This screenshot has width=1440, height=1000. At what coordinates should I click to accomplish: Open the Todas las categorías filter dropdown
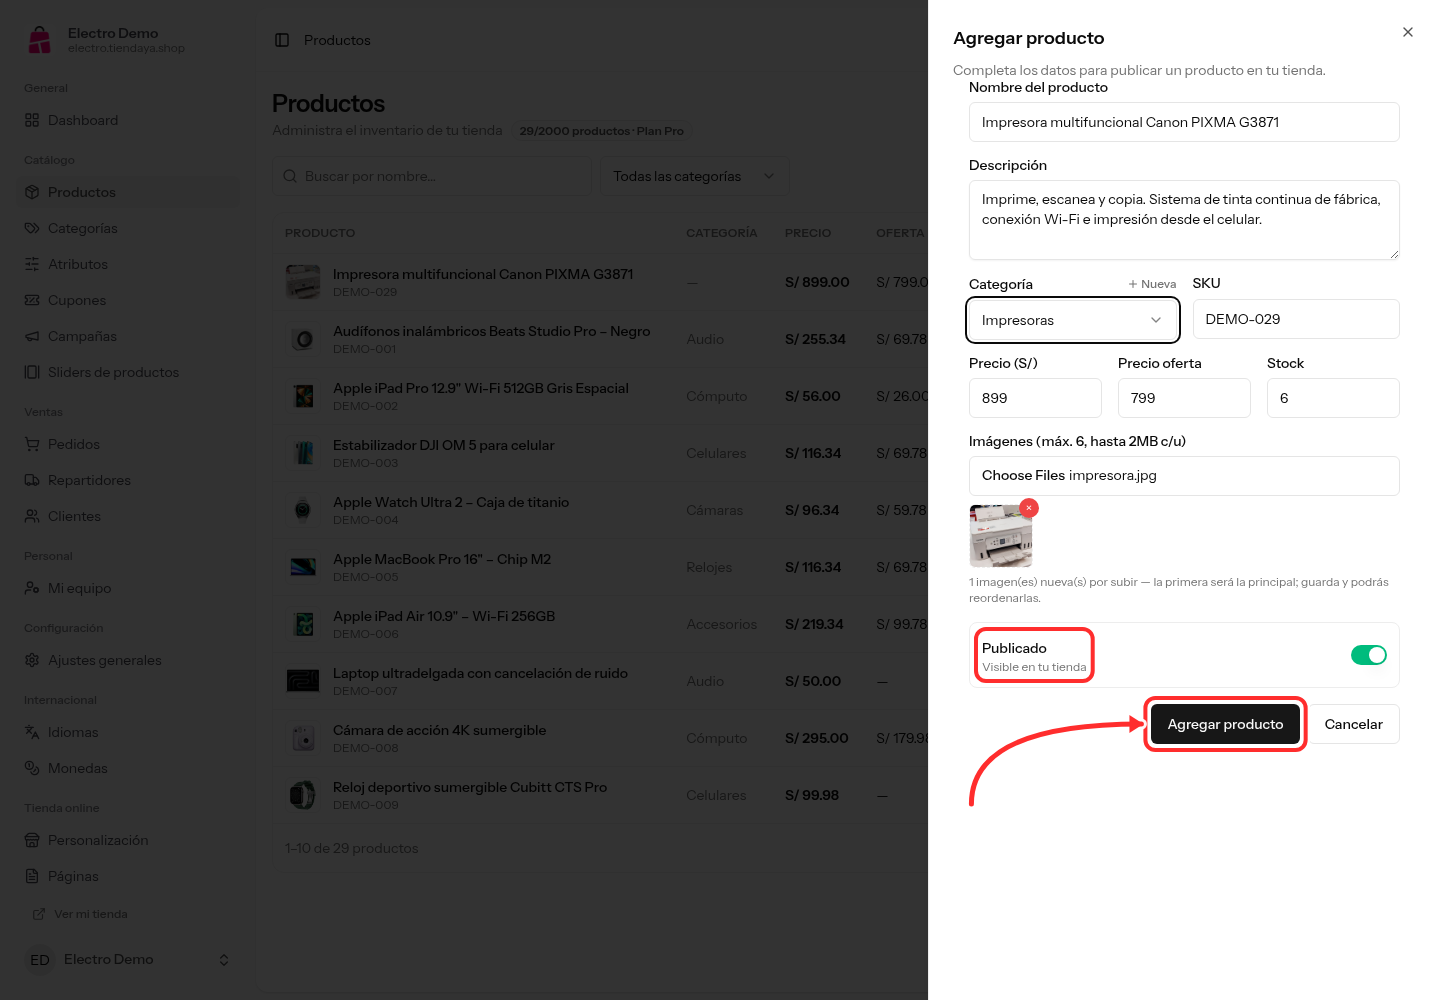[694, 176]
